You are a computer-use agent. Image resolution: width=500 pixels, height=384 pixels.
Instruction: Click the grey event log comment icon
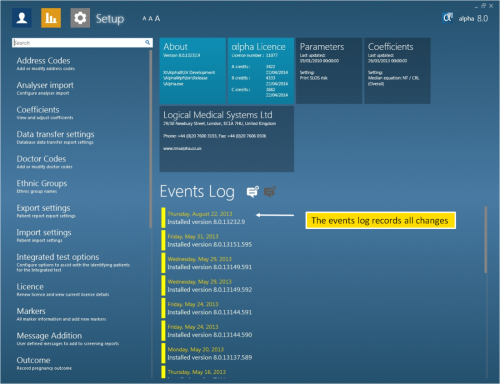pos(270,192)
